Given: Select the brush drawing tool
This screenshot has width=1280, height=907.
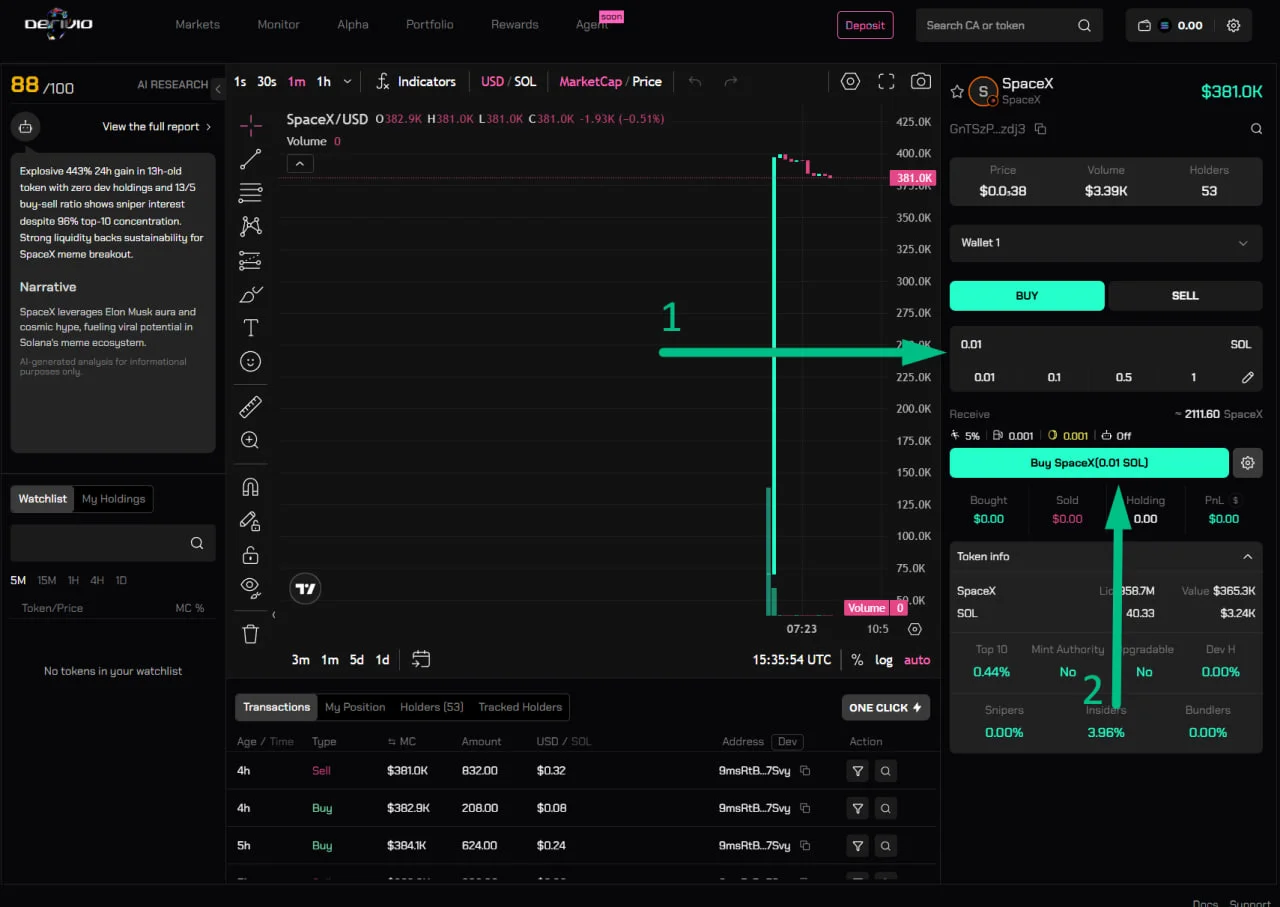Looking at the screenshot, I should coord(251,294).
